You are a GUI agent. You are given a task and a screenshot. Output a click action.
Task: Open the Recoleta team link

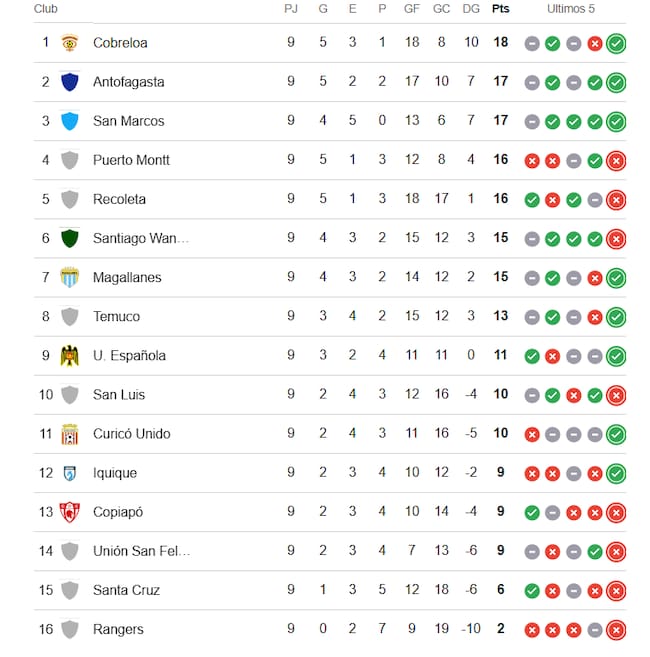click(119, 199)
